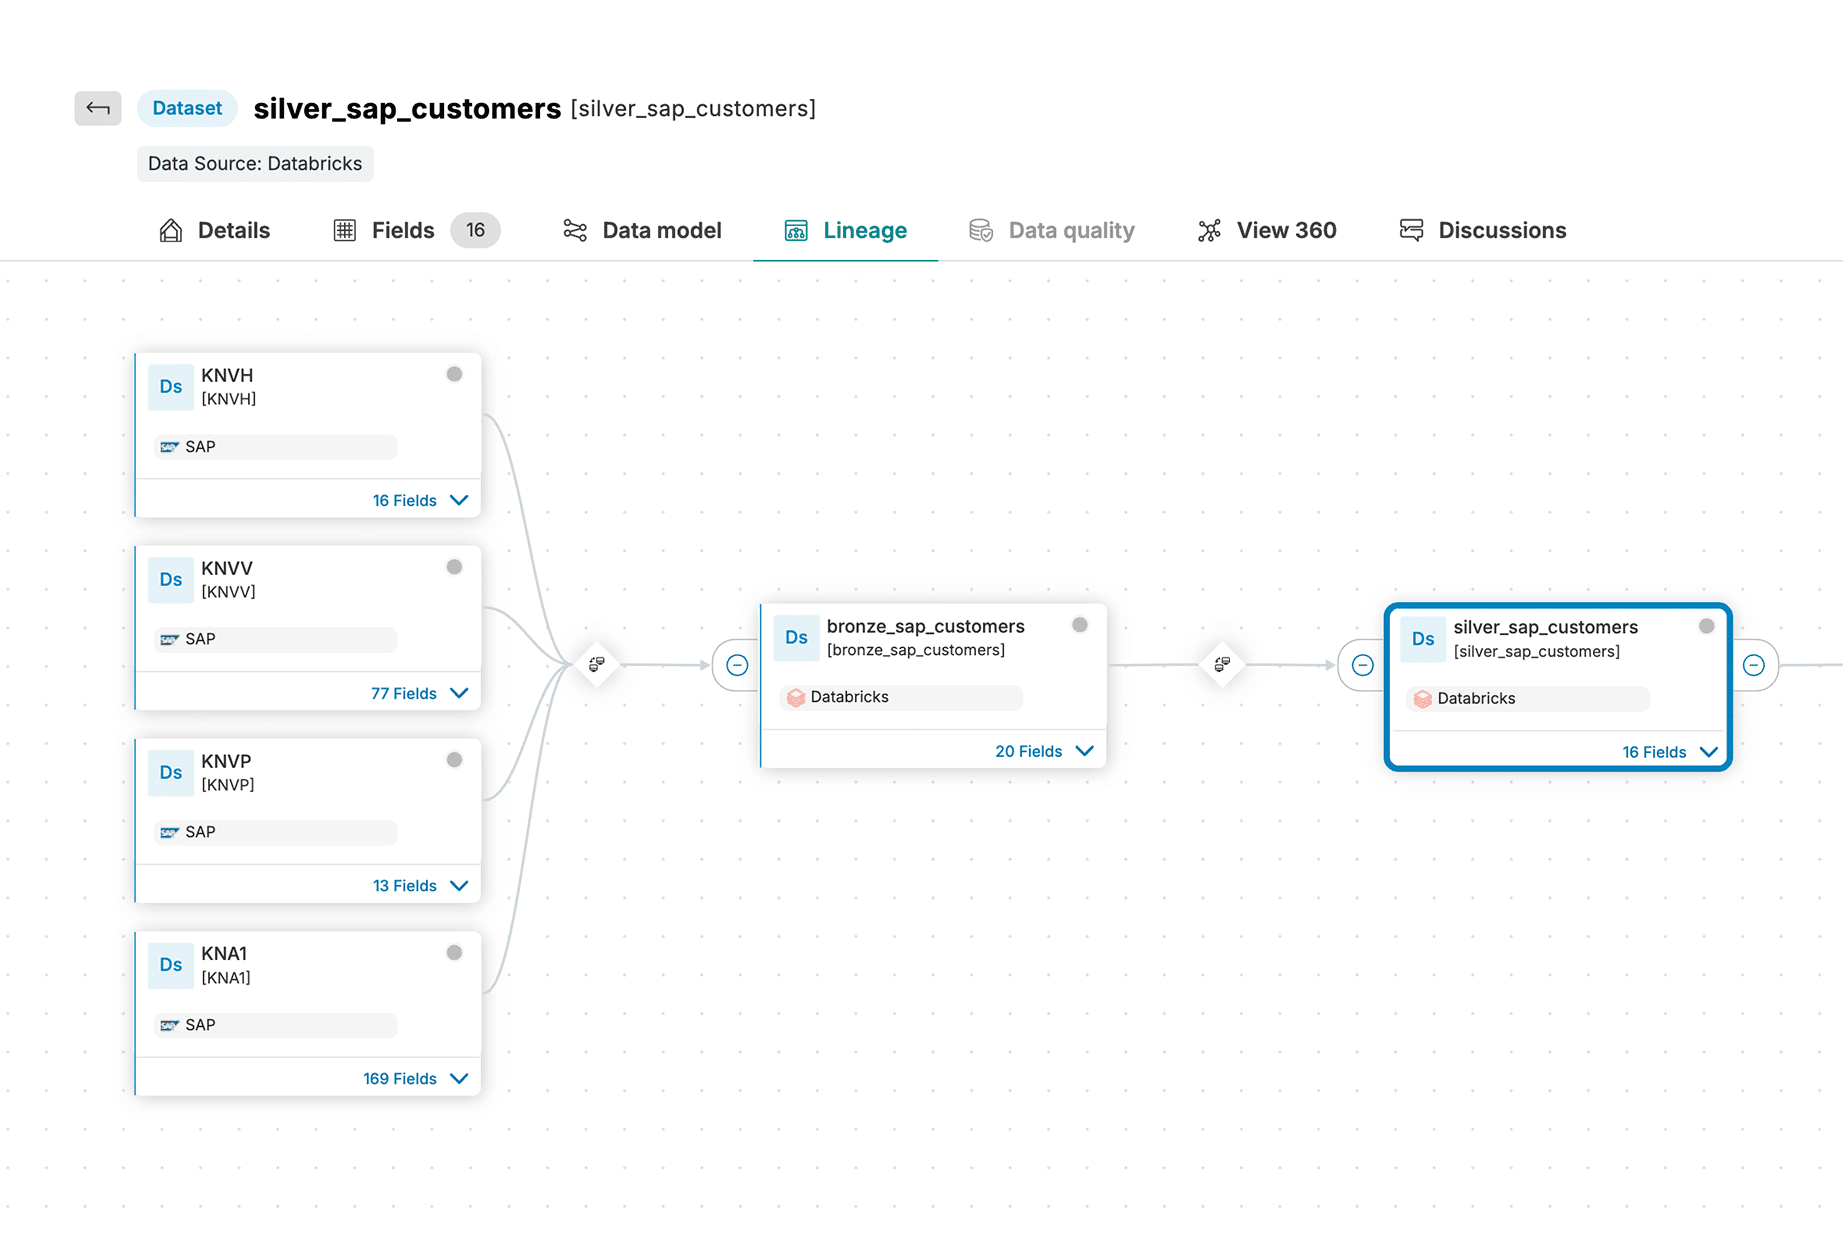Click silver_sap_customers node status dot
This screenshot has height=1237, width=1843.
point(1707,626)
